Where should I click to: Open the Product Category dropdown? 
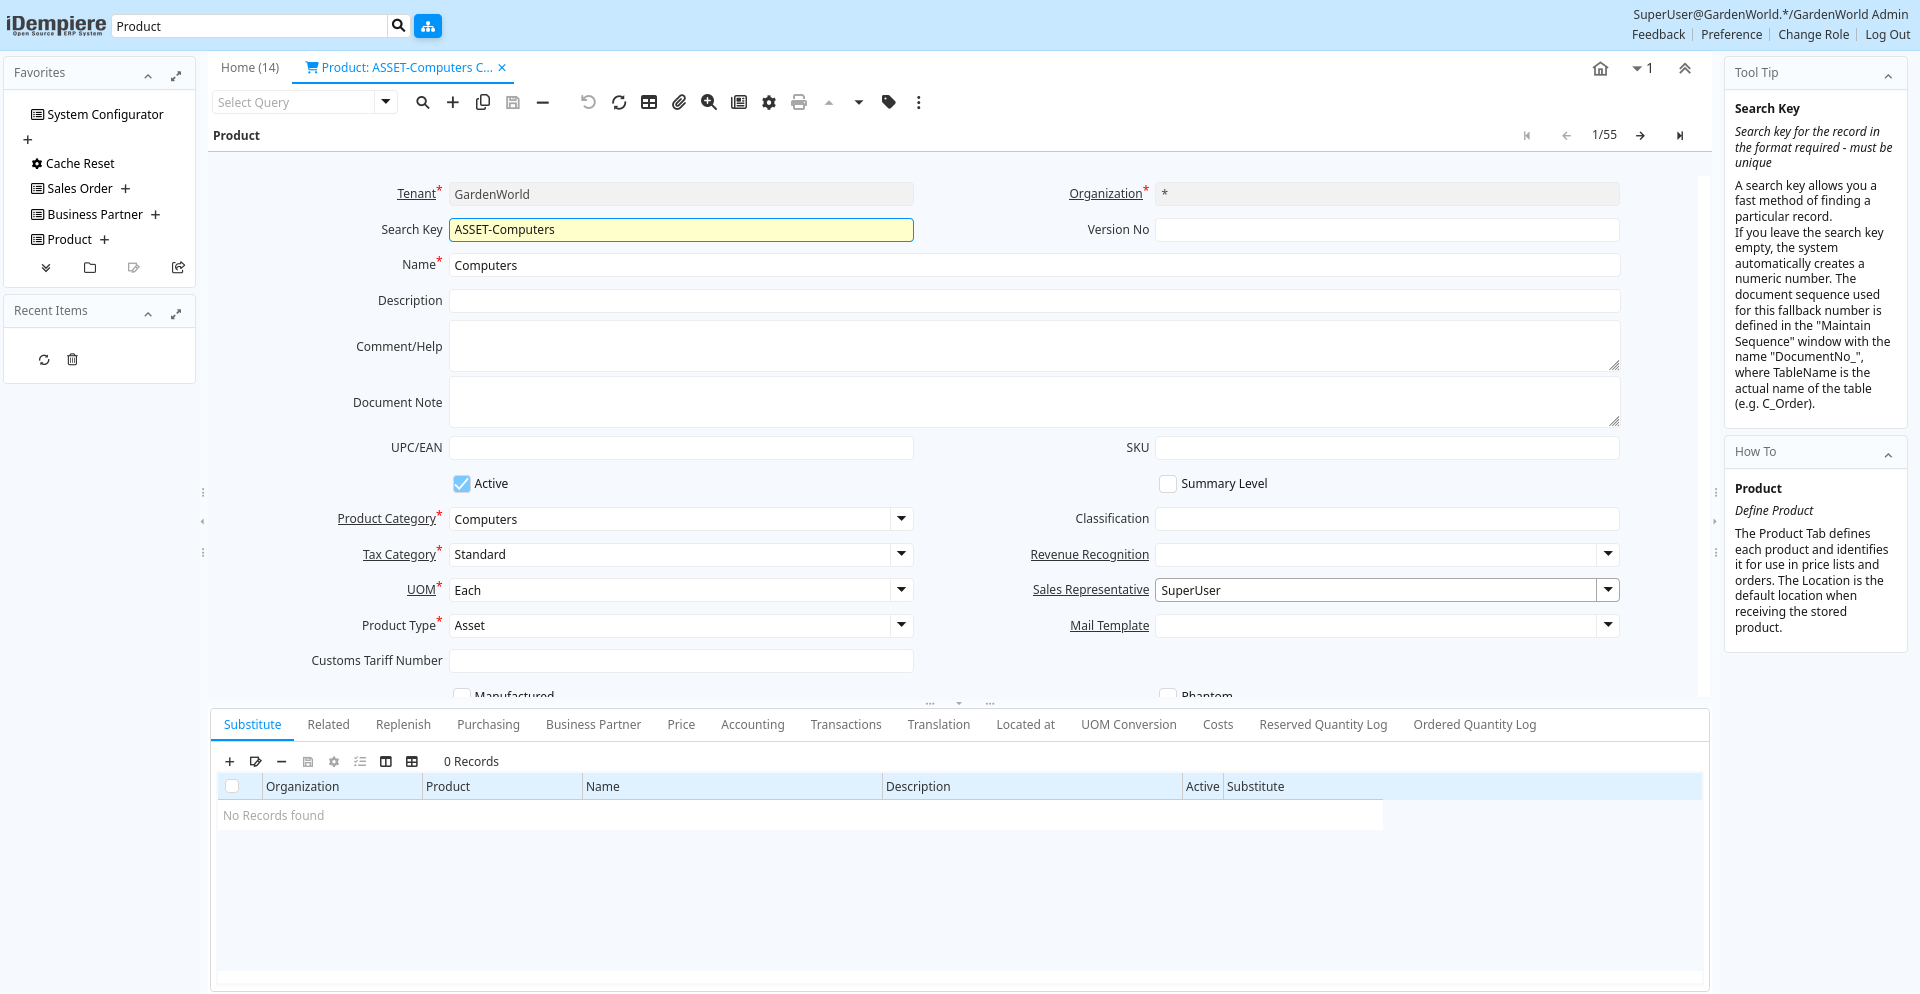tap(901, 519)
